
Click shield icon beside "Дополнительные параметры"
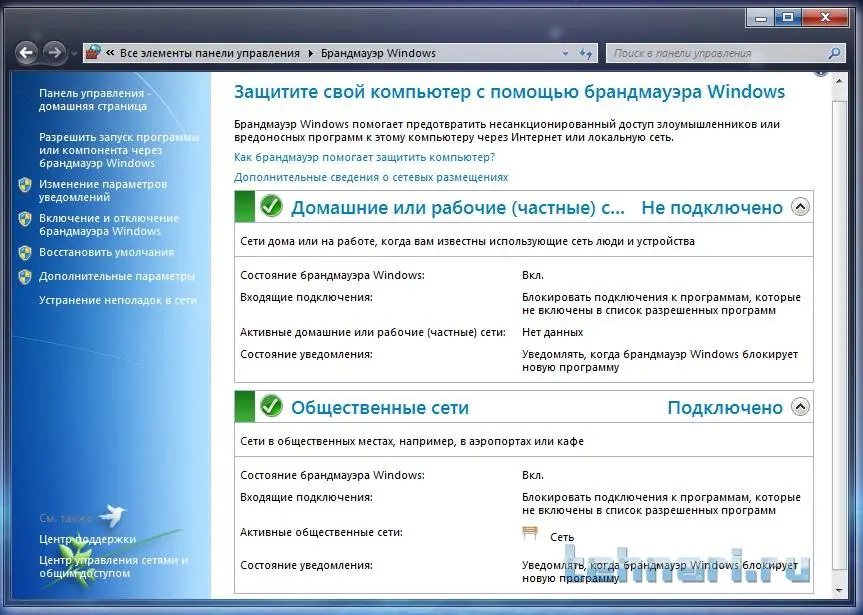pos(25,276)
